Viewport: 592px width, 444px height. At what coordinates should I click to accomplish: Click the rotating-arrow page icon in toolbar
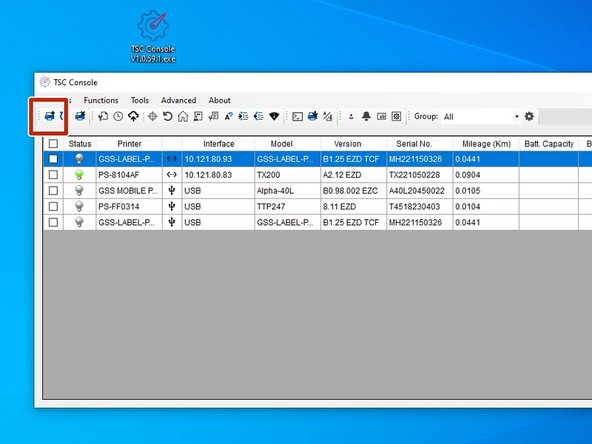click(x=103, y=116)
